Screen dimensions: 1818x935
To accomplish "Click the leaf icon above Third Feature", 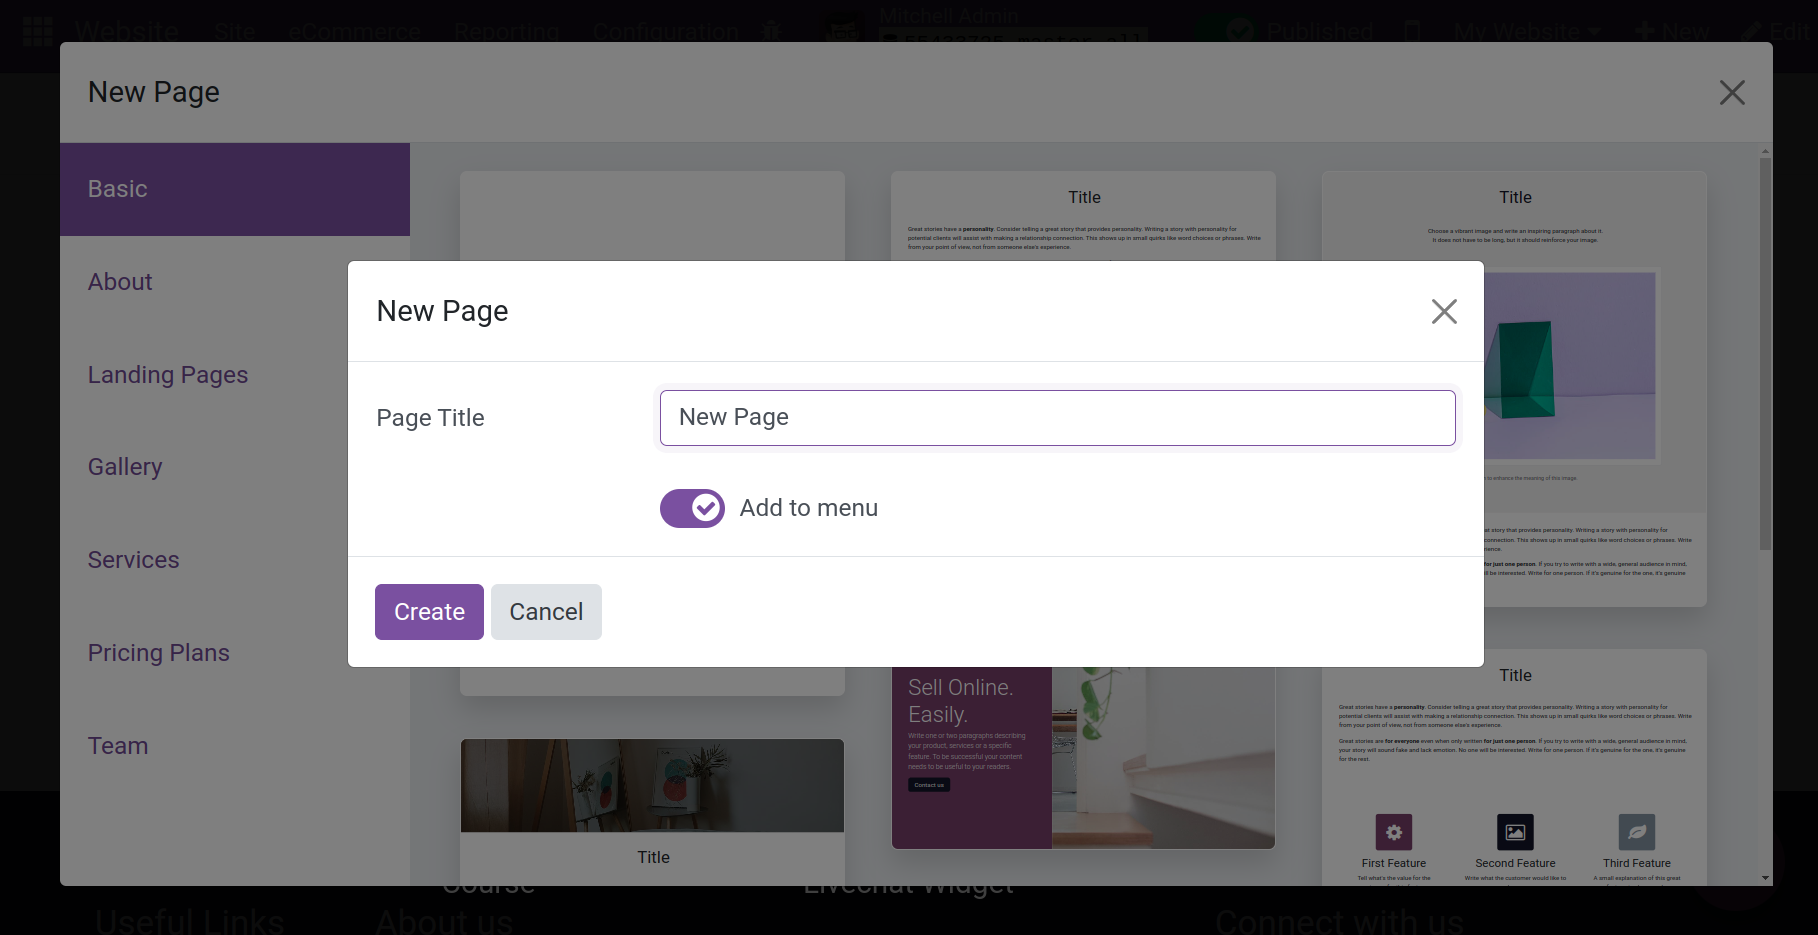I will pos(1636,832).
